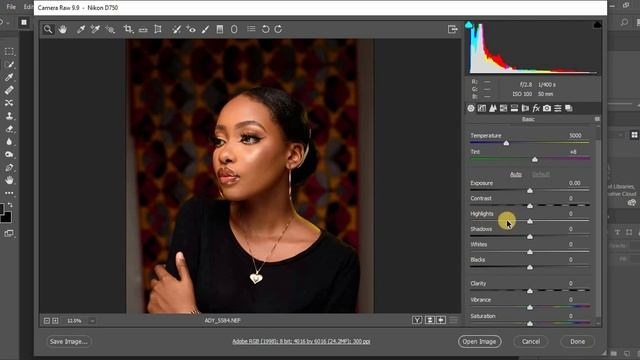This screenshot has height=360, width=640.
Task: Switch to the Lens Corrections panel tab
Action: coord(525,108)
